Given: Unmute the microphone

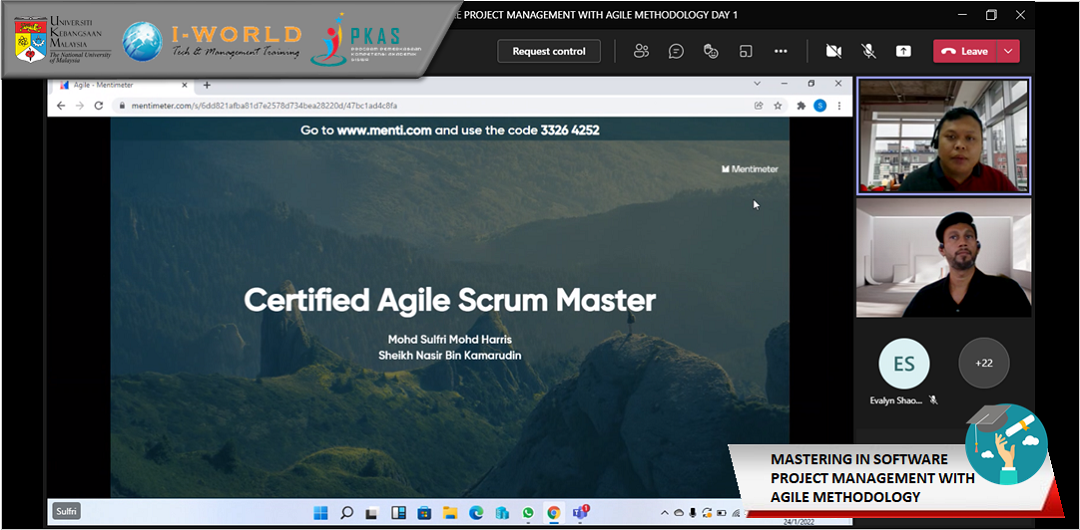Looking at the screenshot, I should (x=869, y=51).
